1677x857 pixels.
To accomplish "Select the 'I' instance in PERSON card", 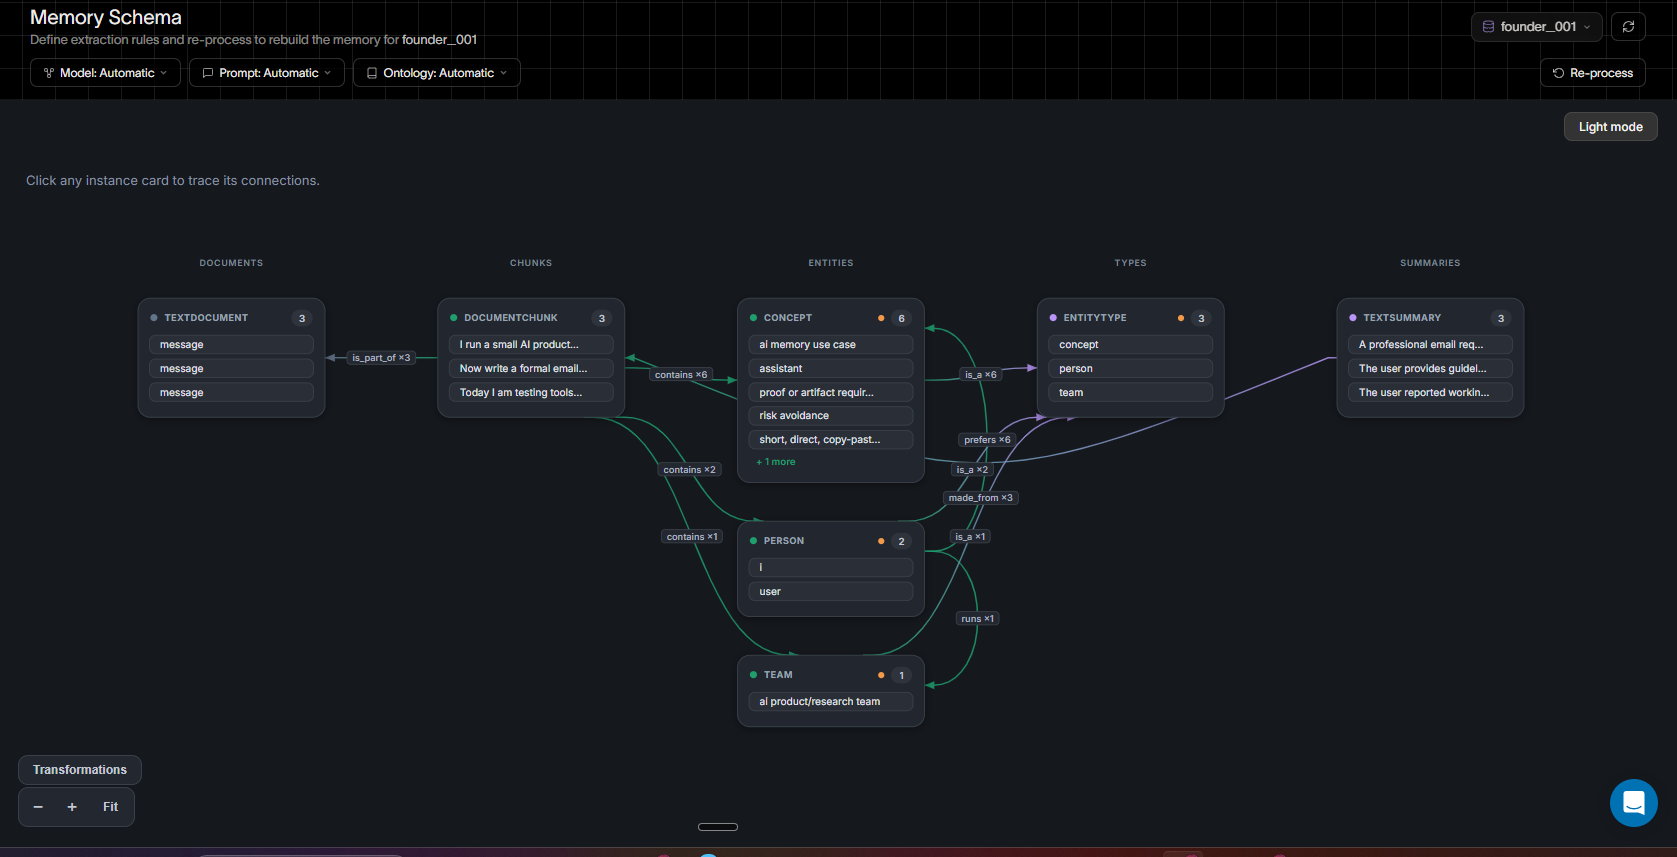I will tap(831, 568).
